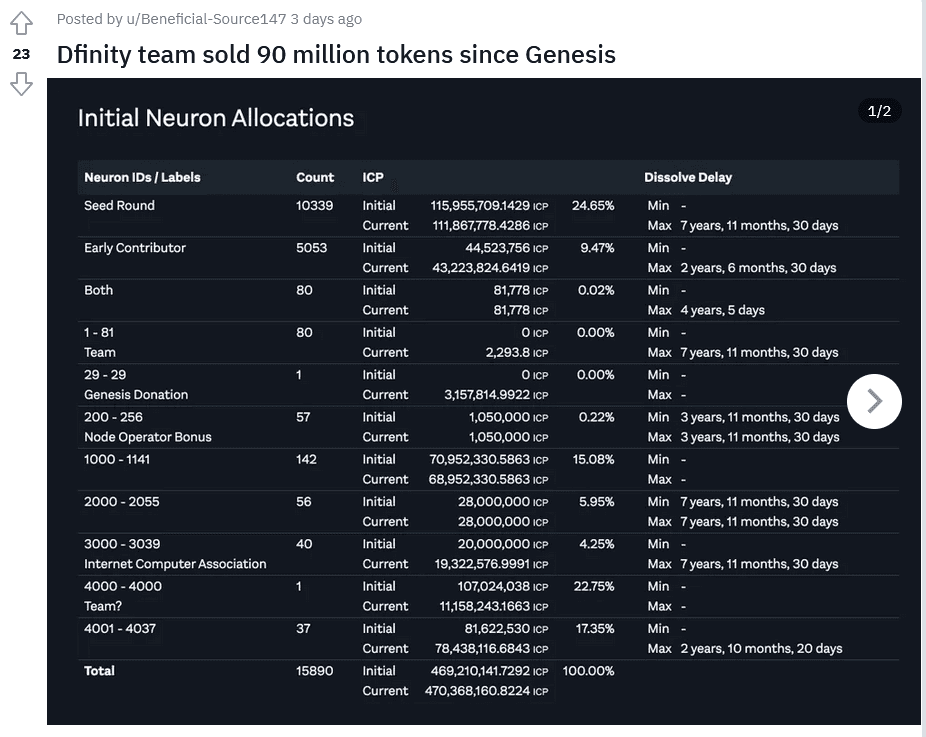The height and width of the screenshot is (737, 926).
Task: Click the 'Count' column header
Action: tap(315, 177)
